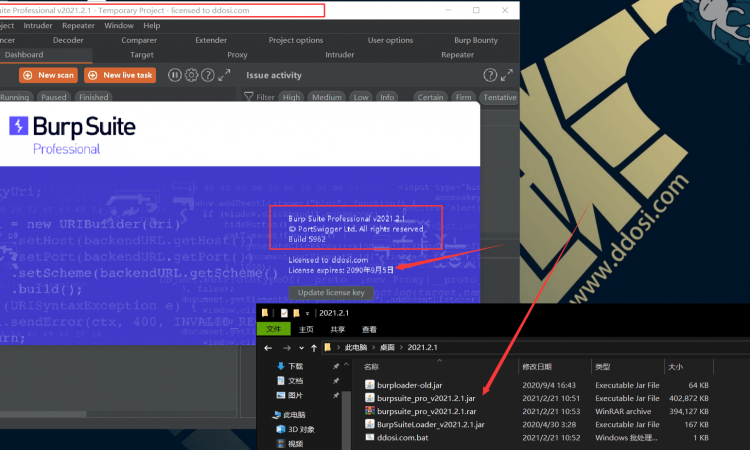Switch to the Extender tab
The width and height of the screenshot is (750, 450).
click(211, 40)
